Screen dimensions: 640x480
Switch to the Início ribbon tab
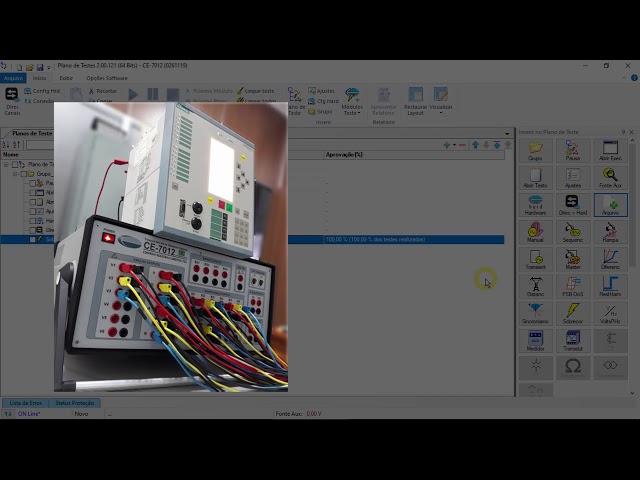(39, 78)
